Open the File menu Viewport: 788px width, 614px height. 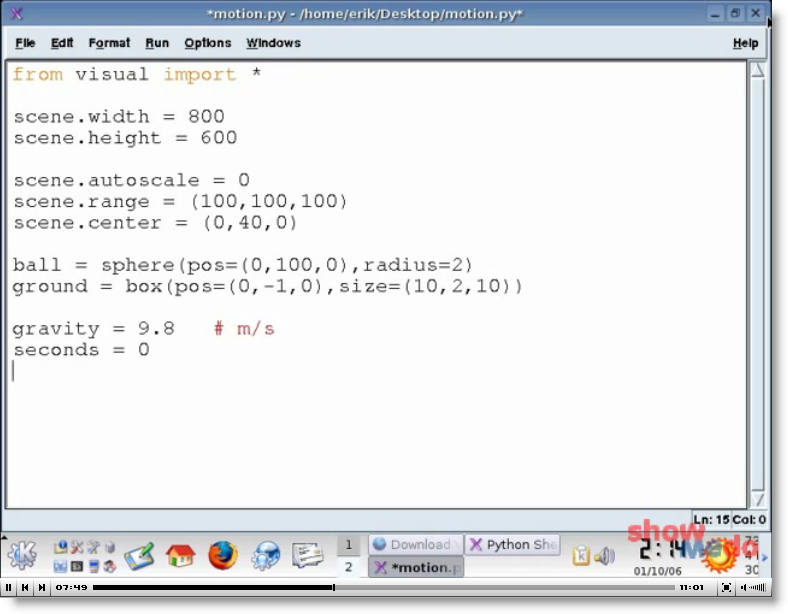(25, 43)
